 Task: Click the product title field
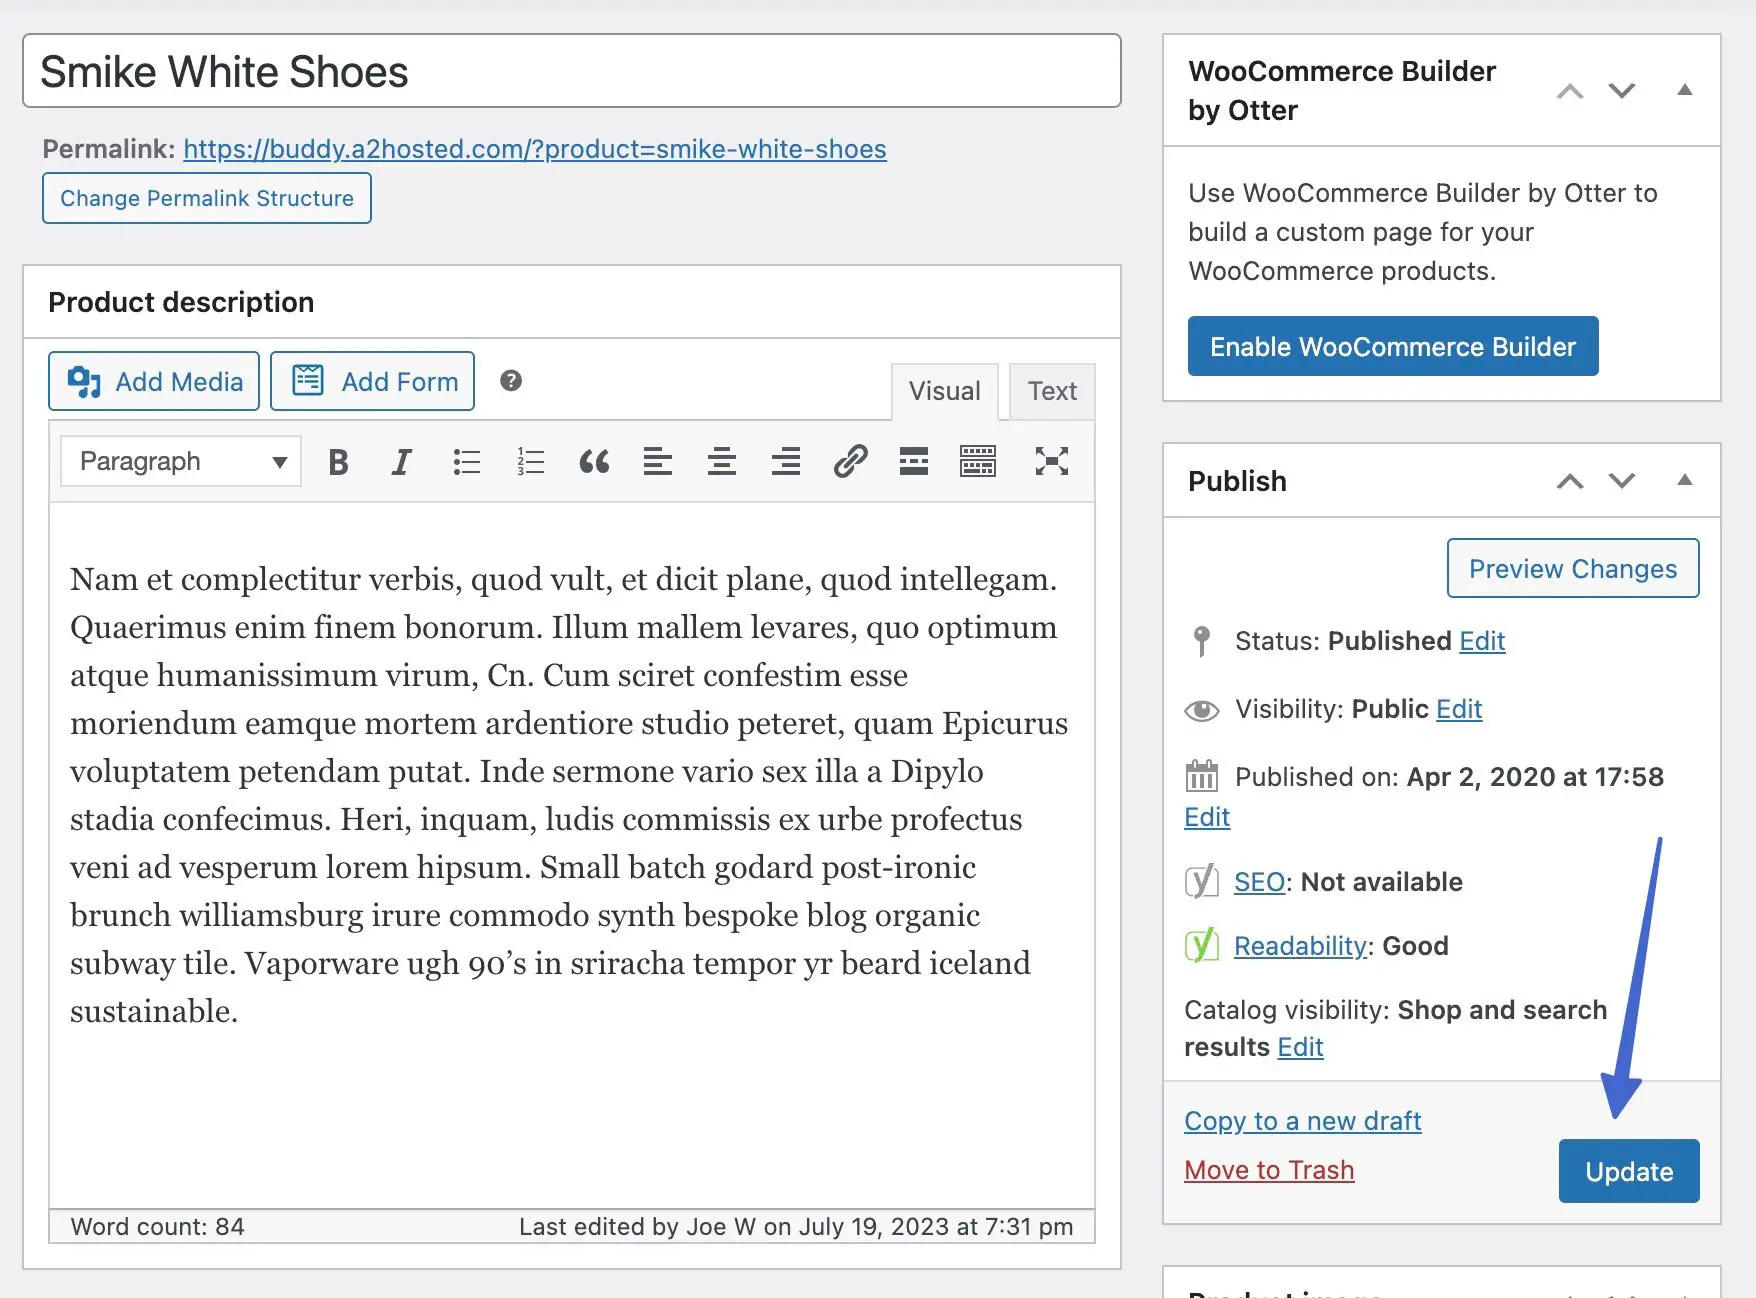[x=572, y=71]
